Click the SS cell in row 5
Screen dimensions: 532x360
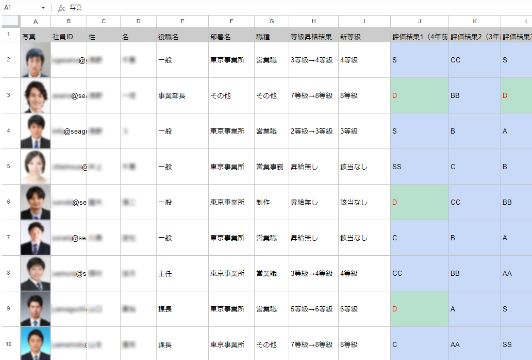[419, 167]
